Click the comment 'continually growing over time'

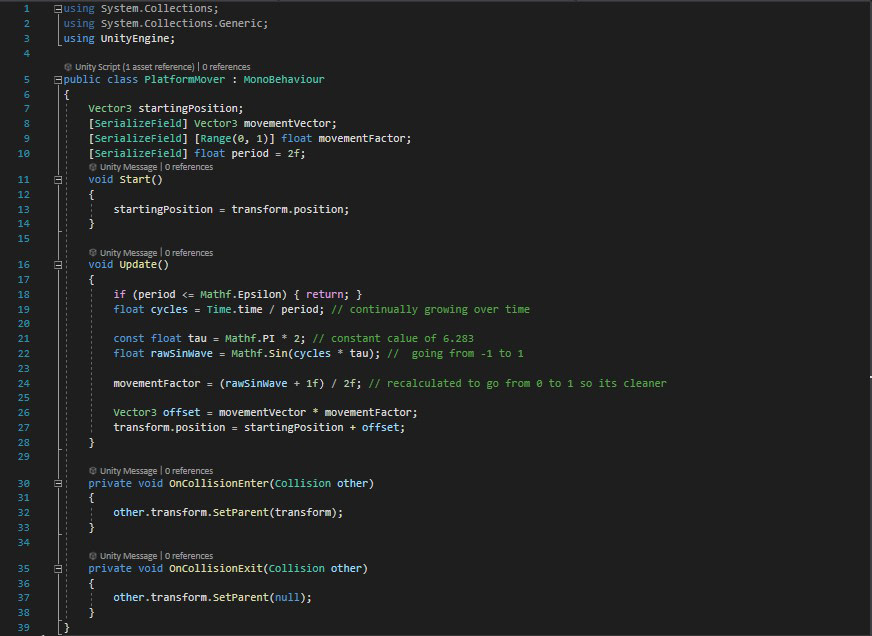coord(439,310)
